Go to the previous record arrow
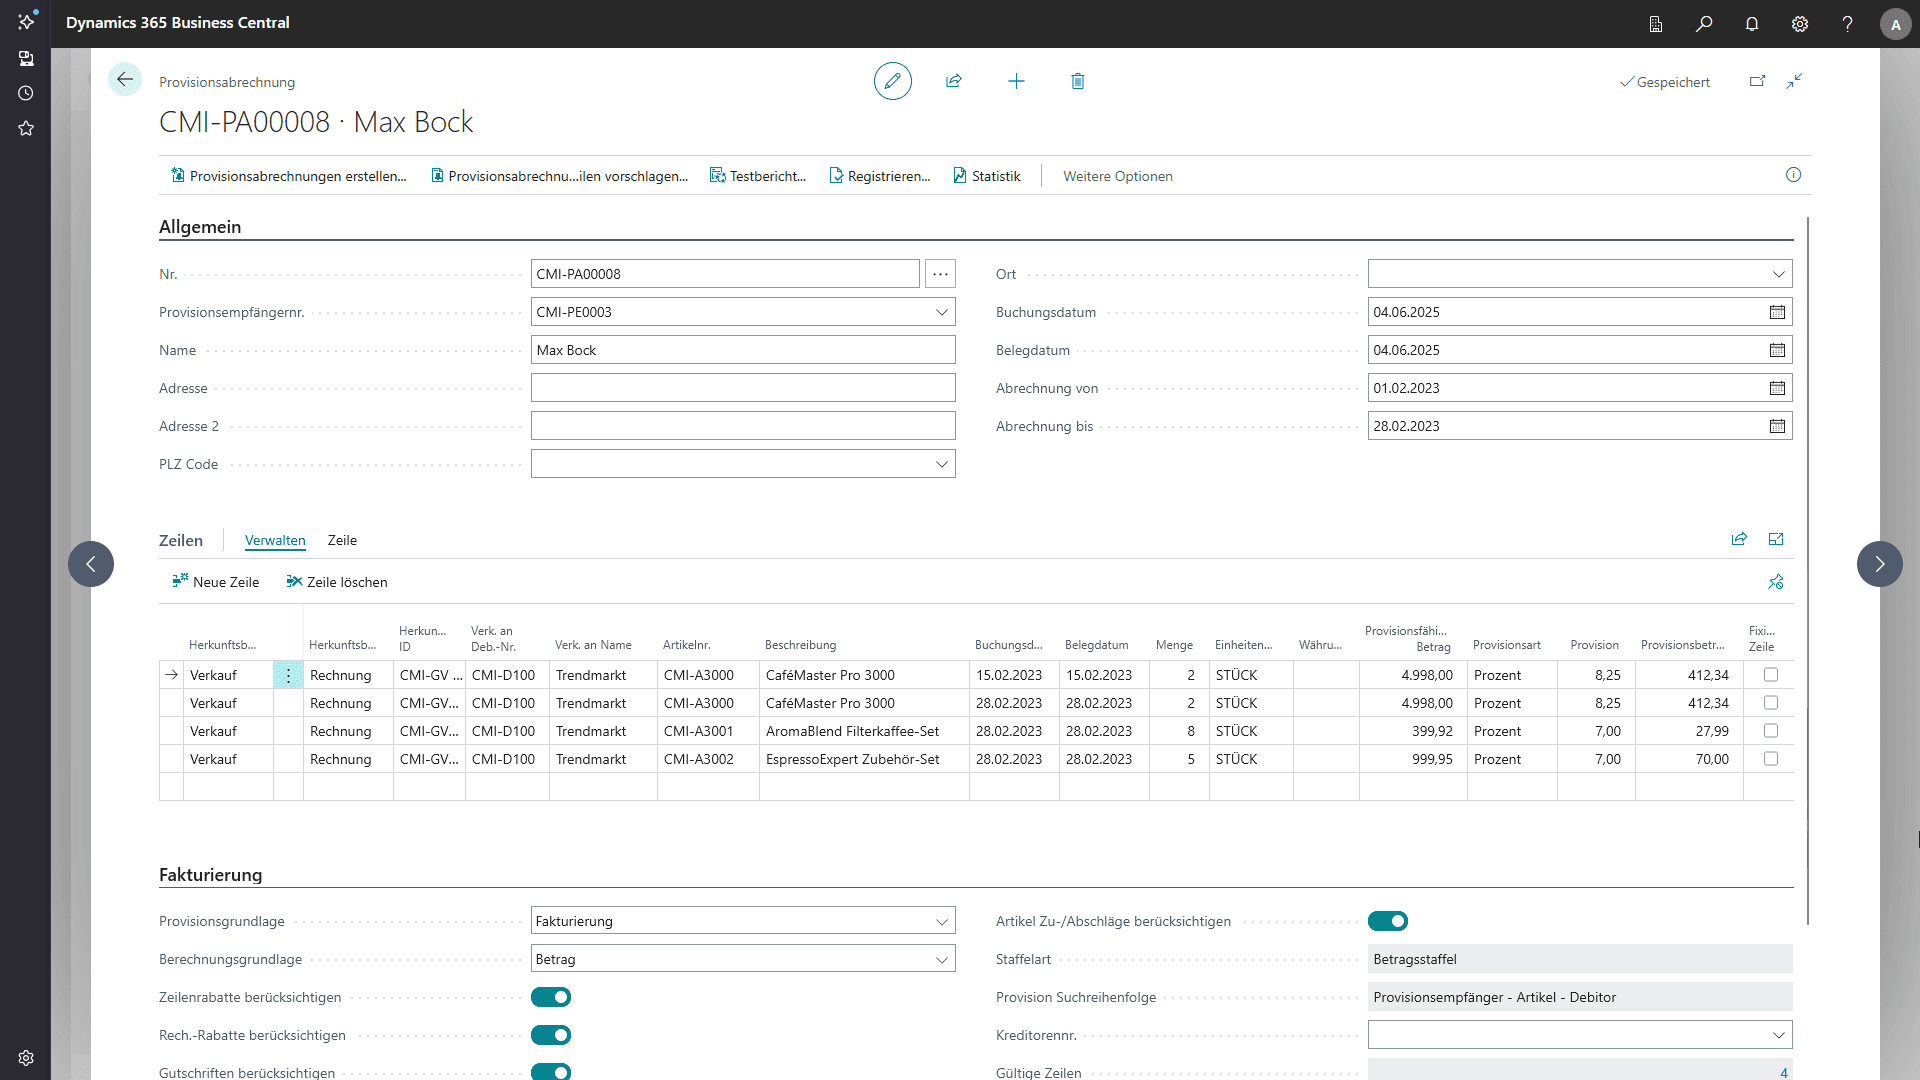Image resolution: width=1920 pixels, height=1080 pixels. [91, 564]
